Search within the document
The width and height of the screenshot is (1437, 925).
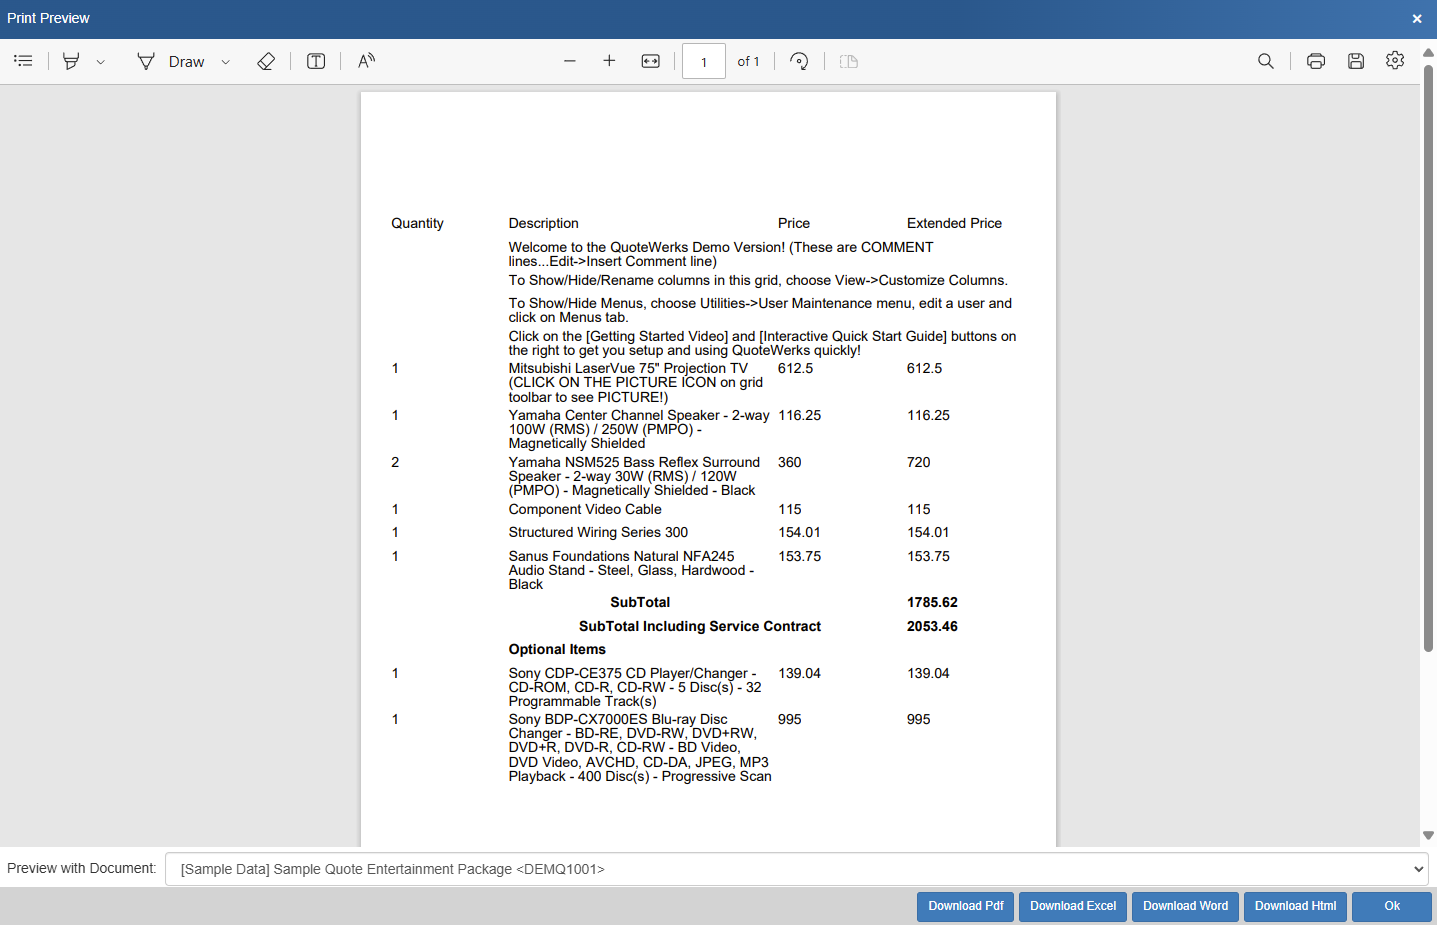coord(1266,61)
